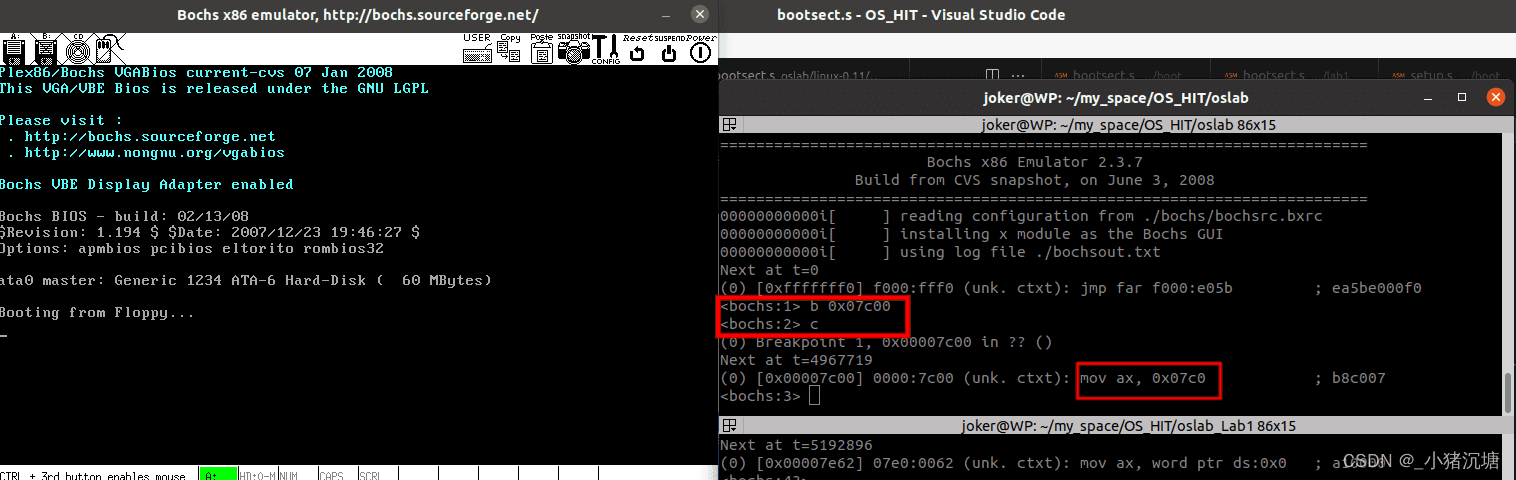Image resolution: width=1516 pixels, height=480 pixels.
Task: Click the A: floppy indicator in Bochs status bar
Action: click(x=217, y=474)
